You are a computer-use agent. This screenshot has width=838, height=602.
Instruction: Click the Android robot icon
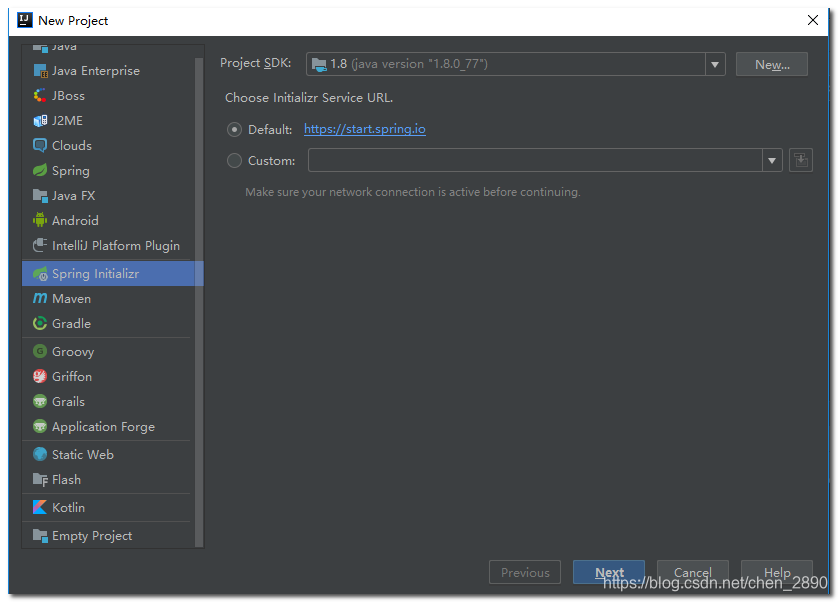tap(40, 220)
